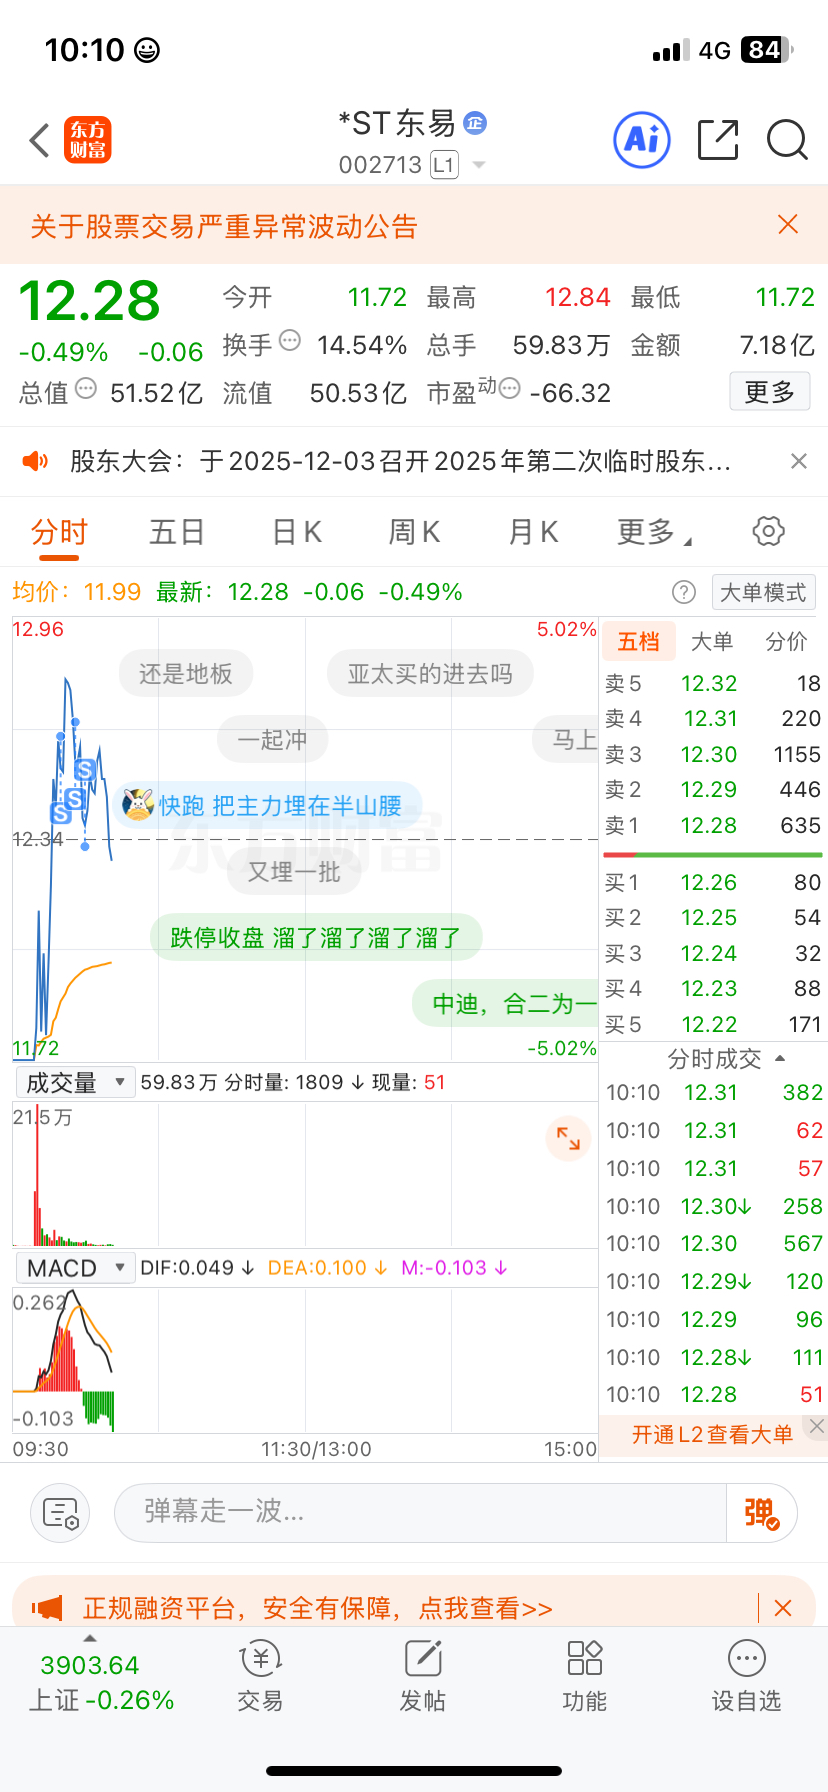Tap the 买5 12.22 order row

713,1024
